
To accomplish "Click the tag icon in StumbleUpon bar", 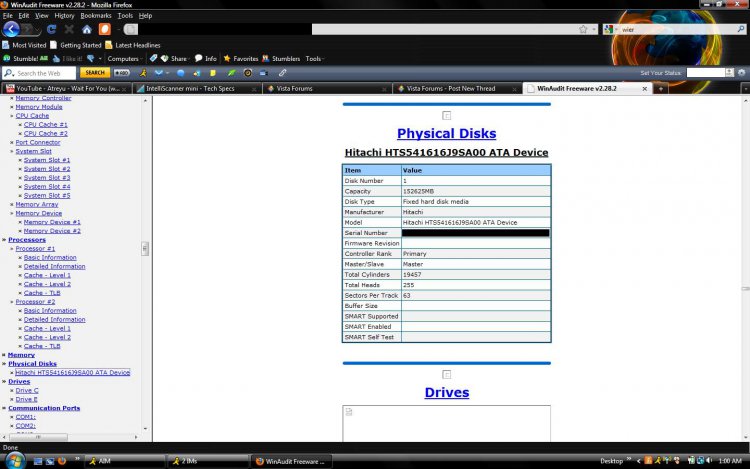I will click(x=153, y=58).
